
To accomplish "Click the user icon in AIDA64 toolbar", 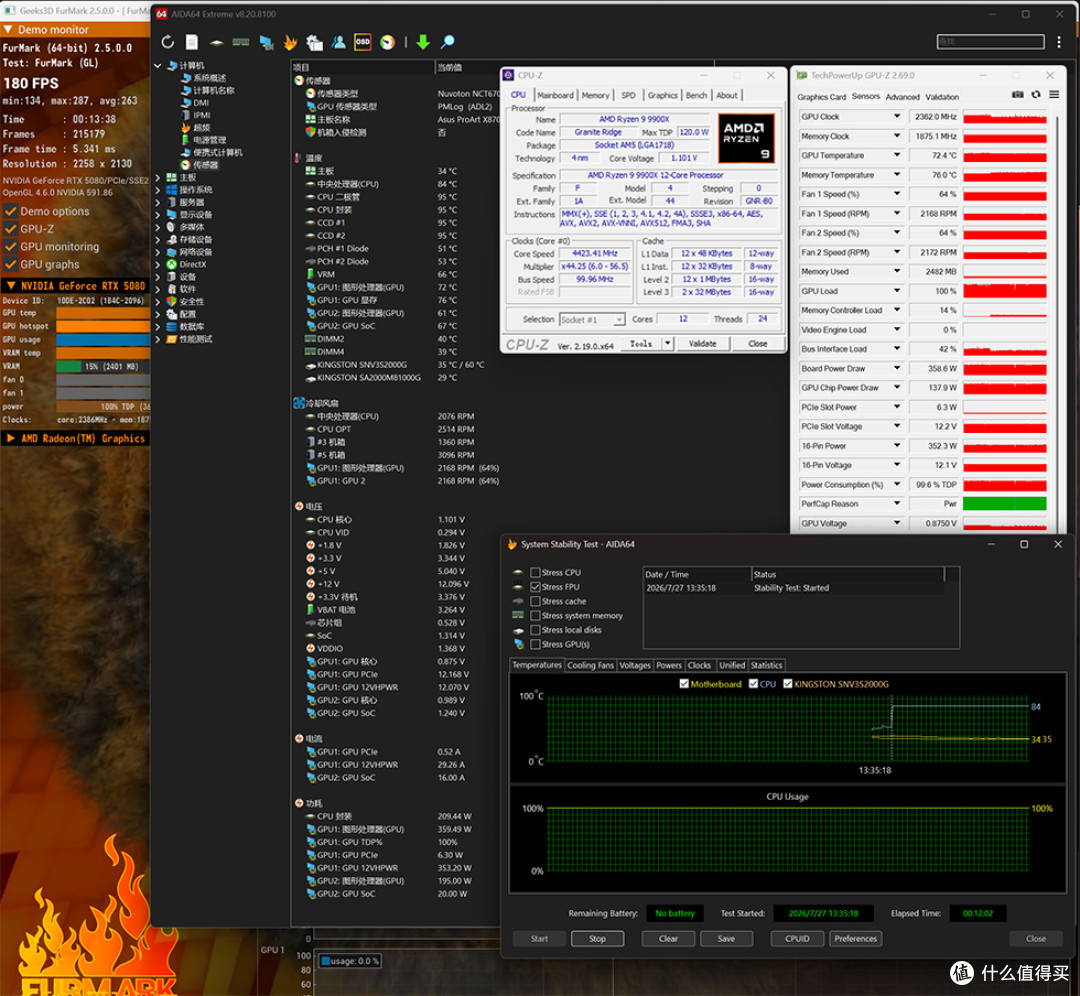I will 338,42.
